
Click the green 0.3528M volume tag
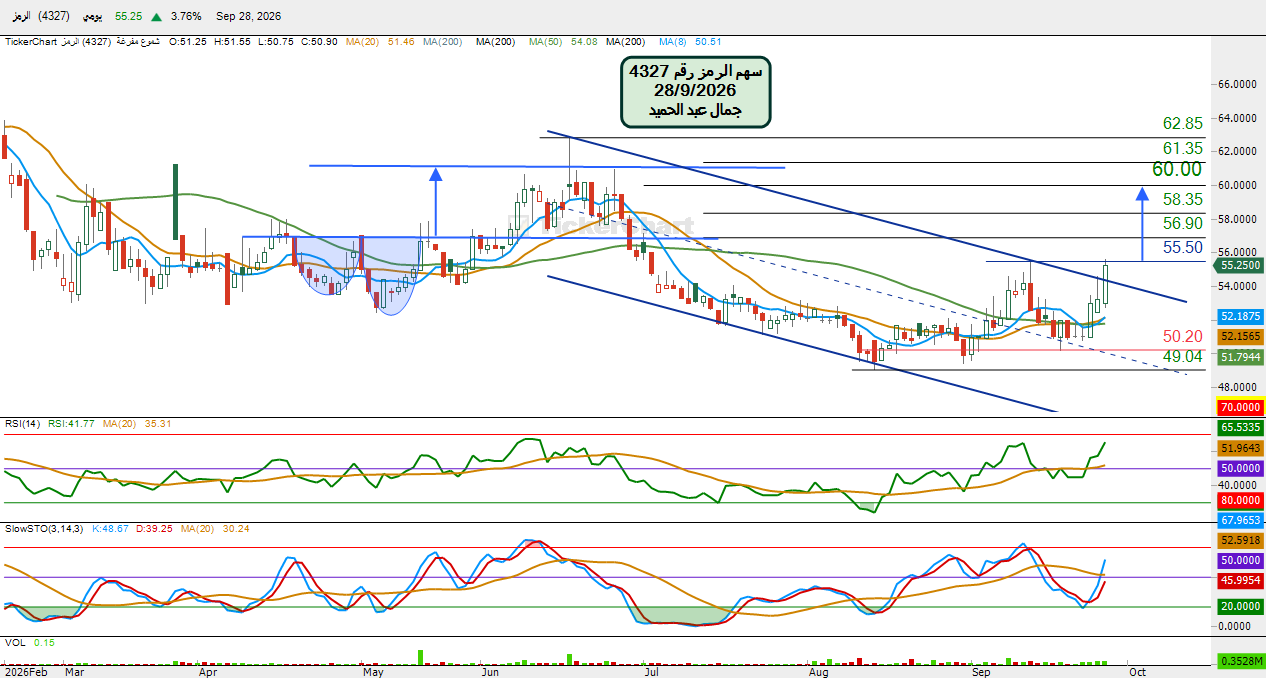pyautogui.click(x=1241, y=661)
